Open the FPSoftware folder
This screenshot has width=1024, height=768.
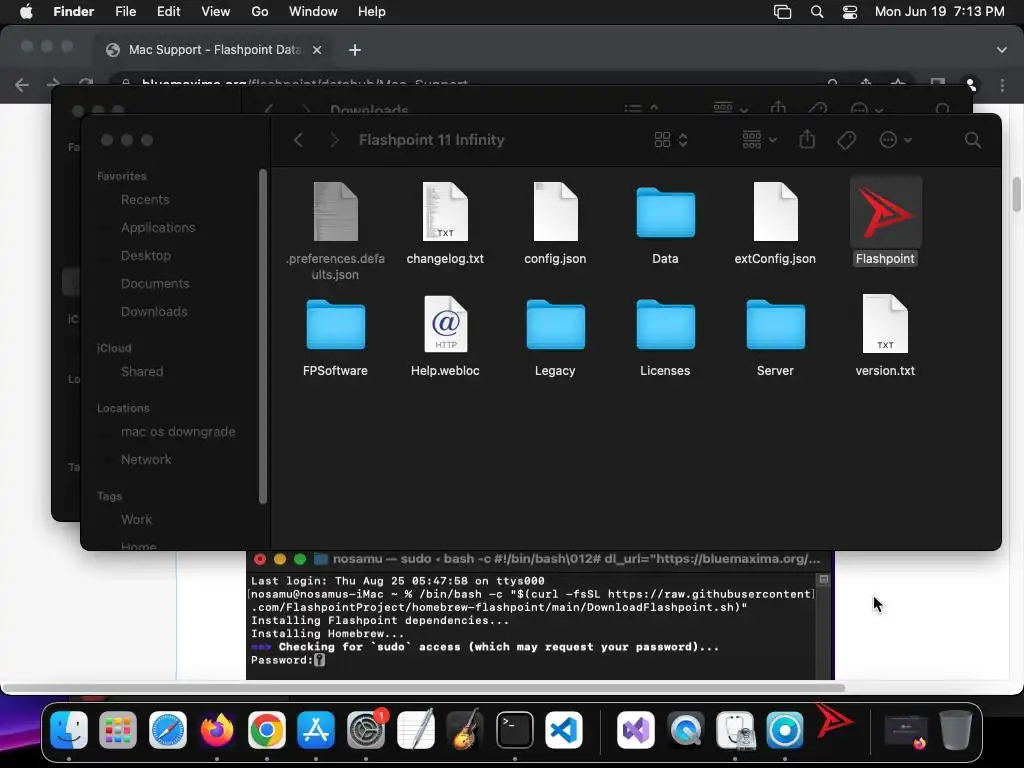335,325
